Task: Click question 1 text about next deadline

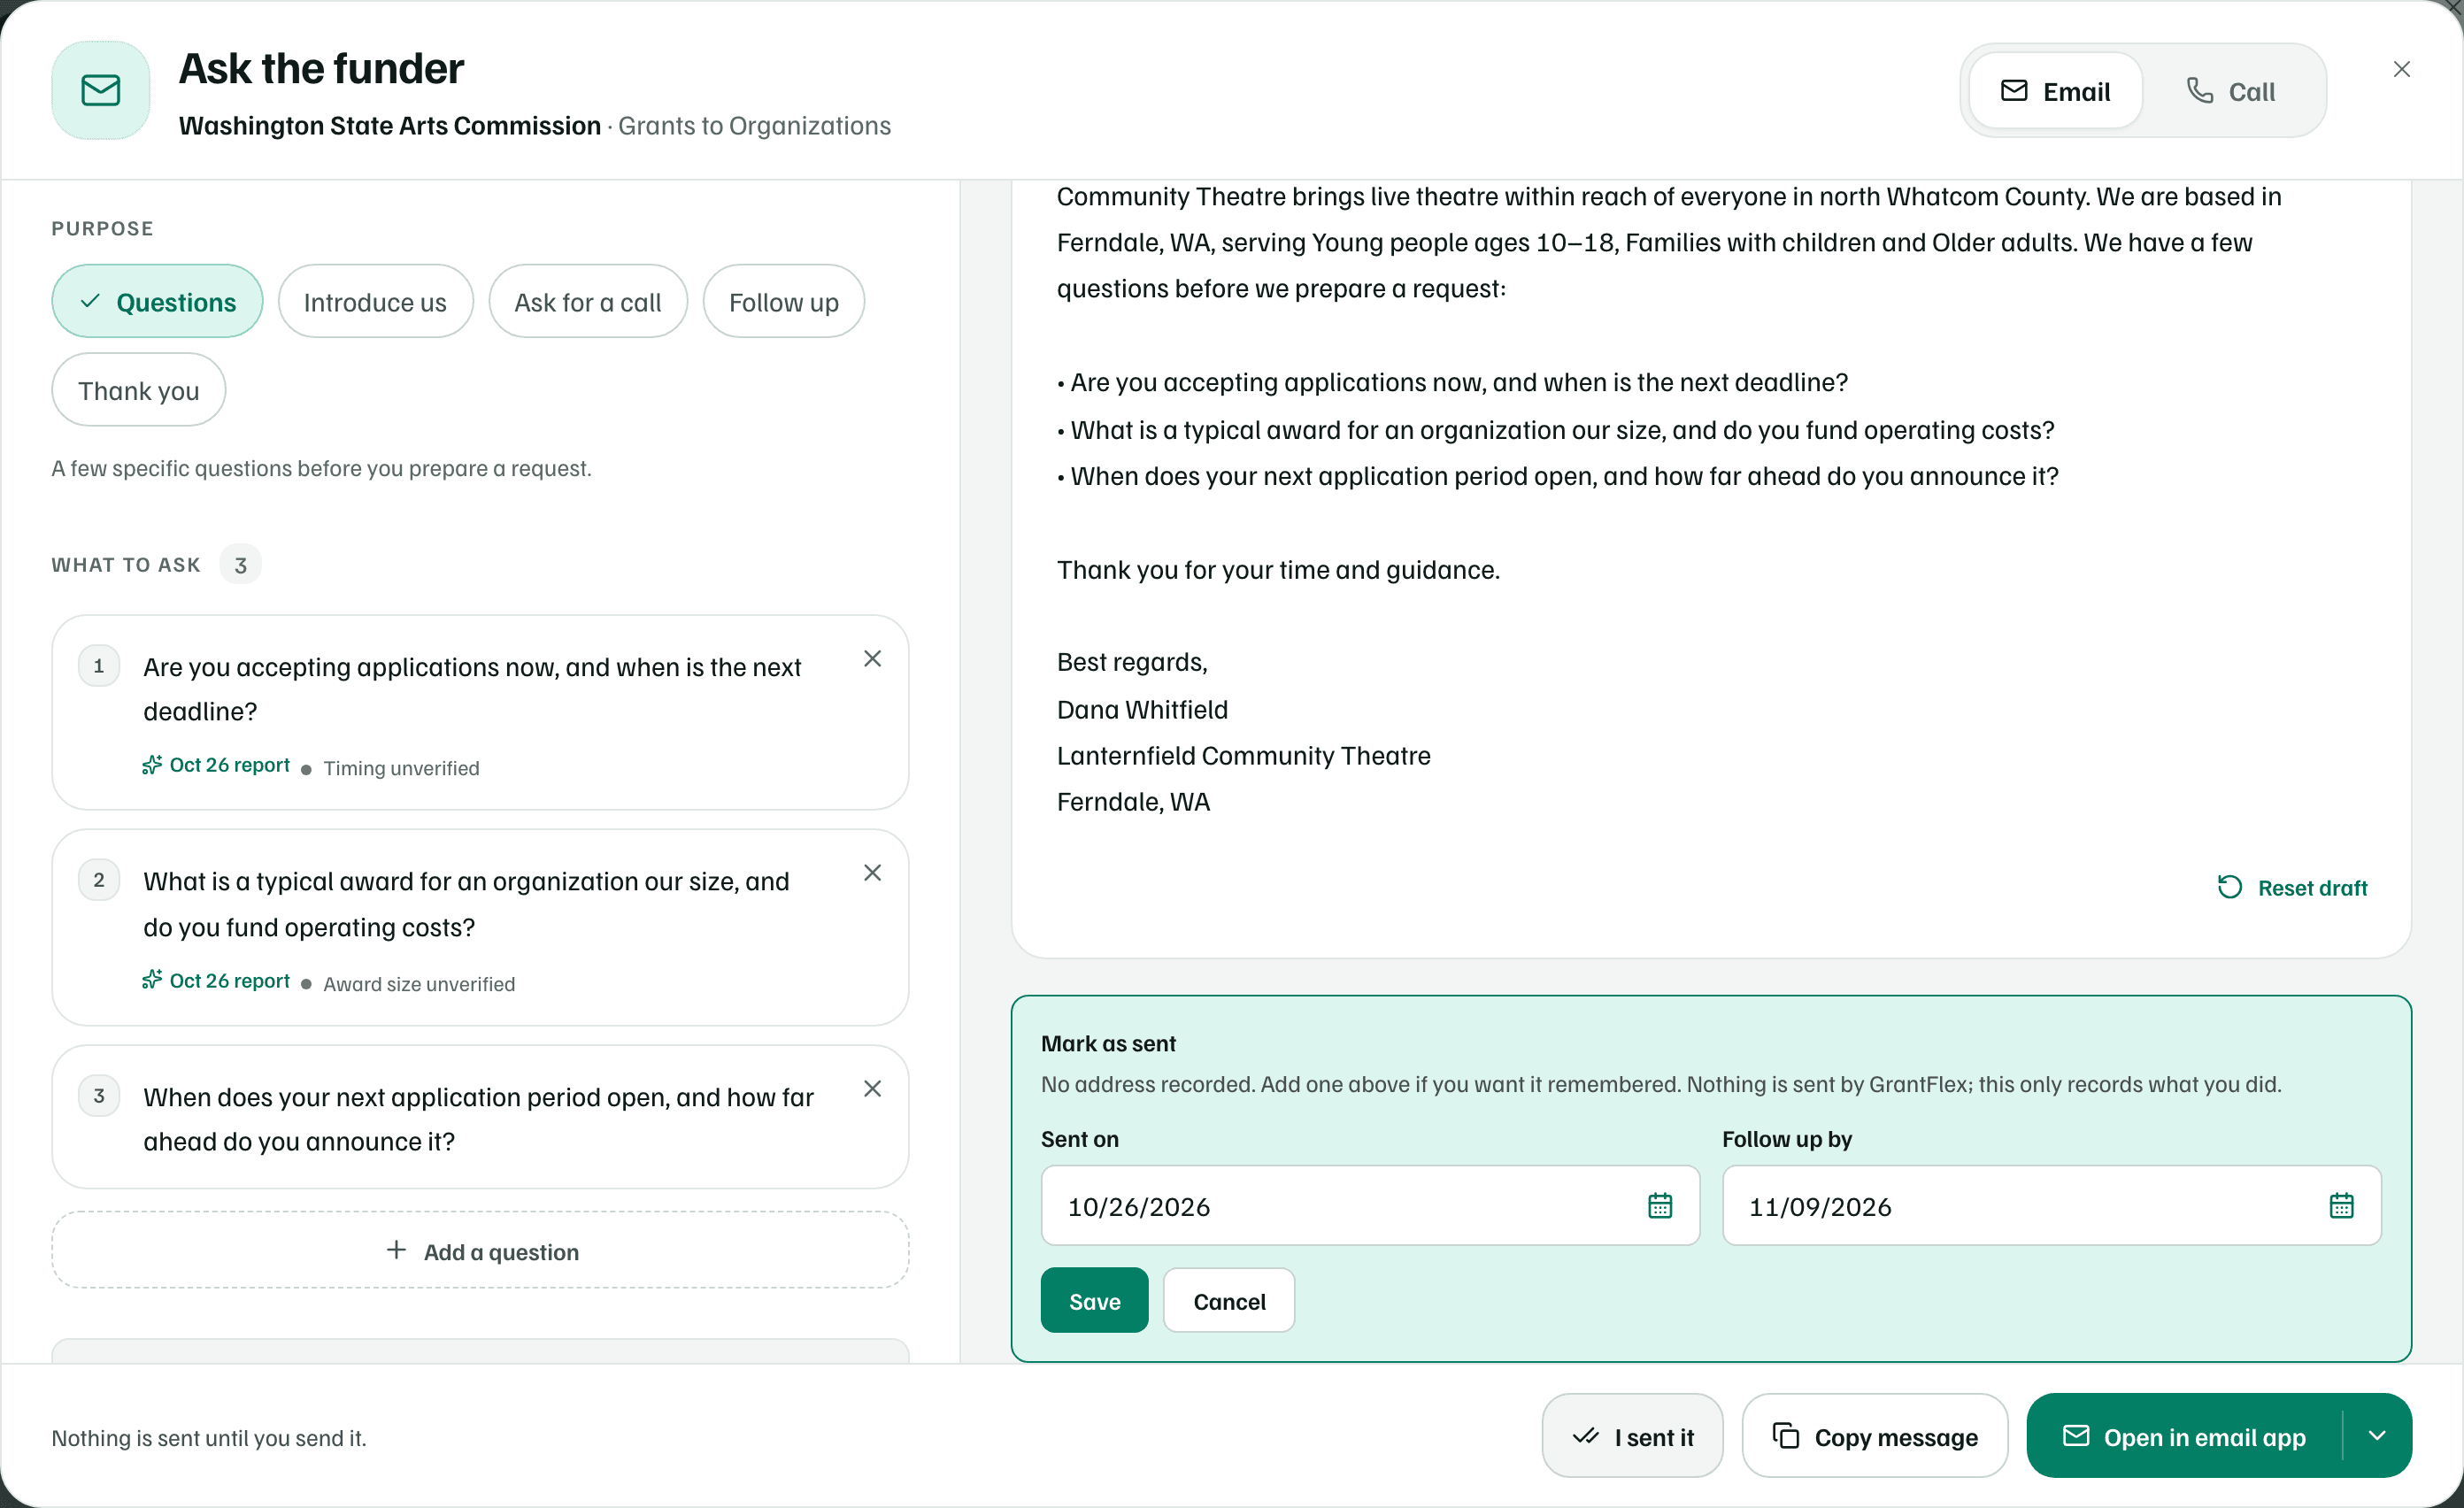Action: 472,689
